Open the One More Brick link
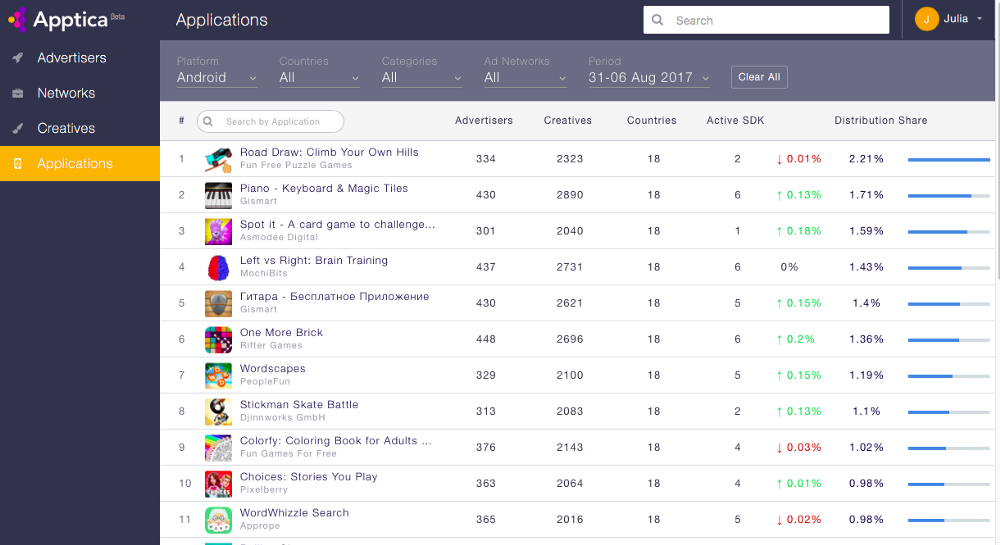The height and width of the screenshot is (545, 1000). (281, 333)
